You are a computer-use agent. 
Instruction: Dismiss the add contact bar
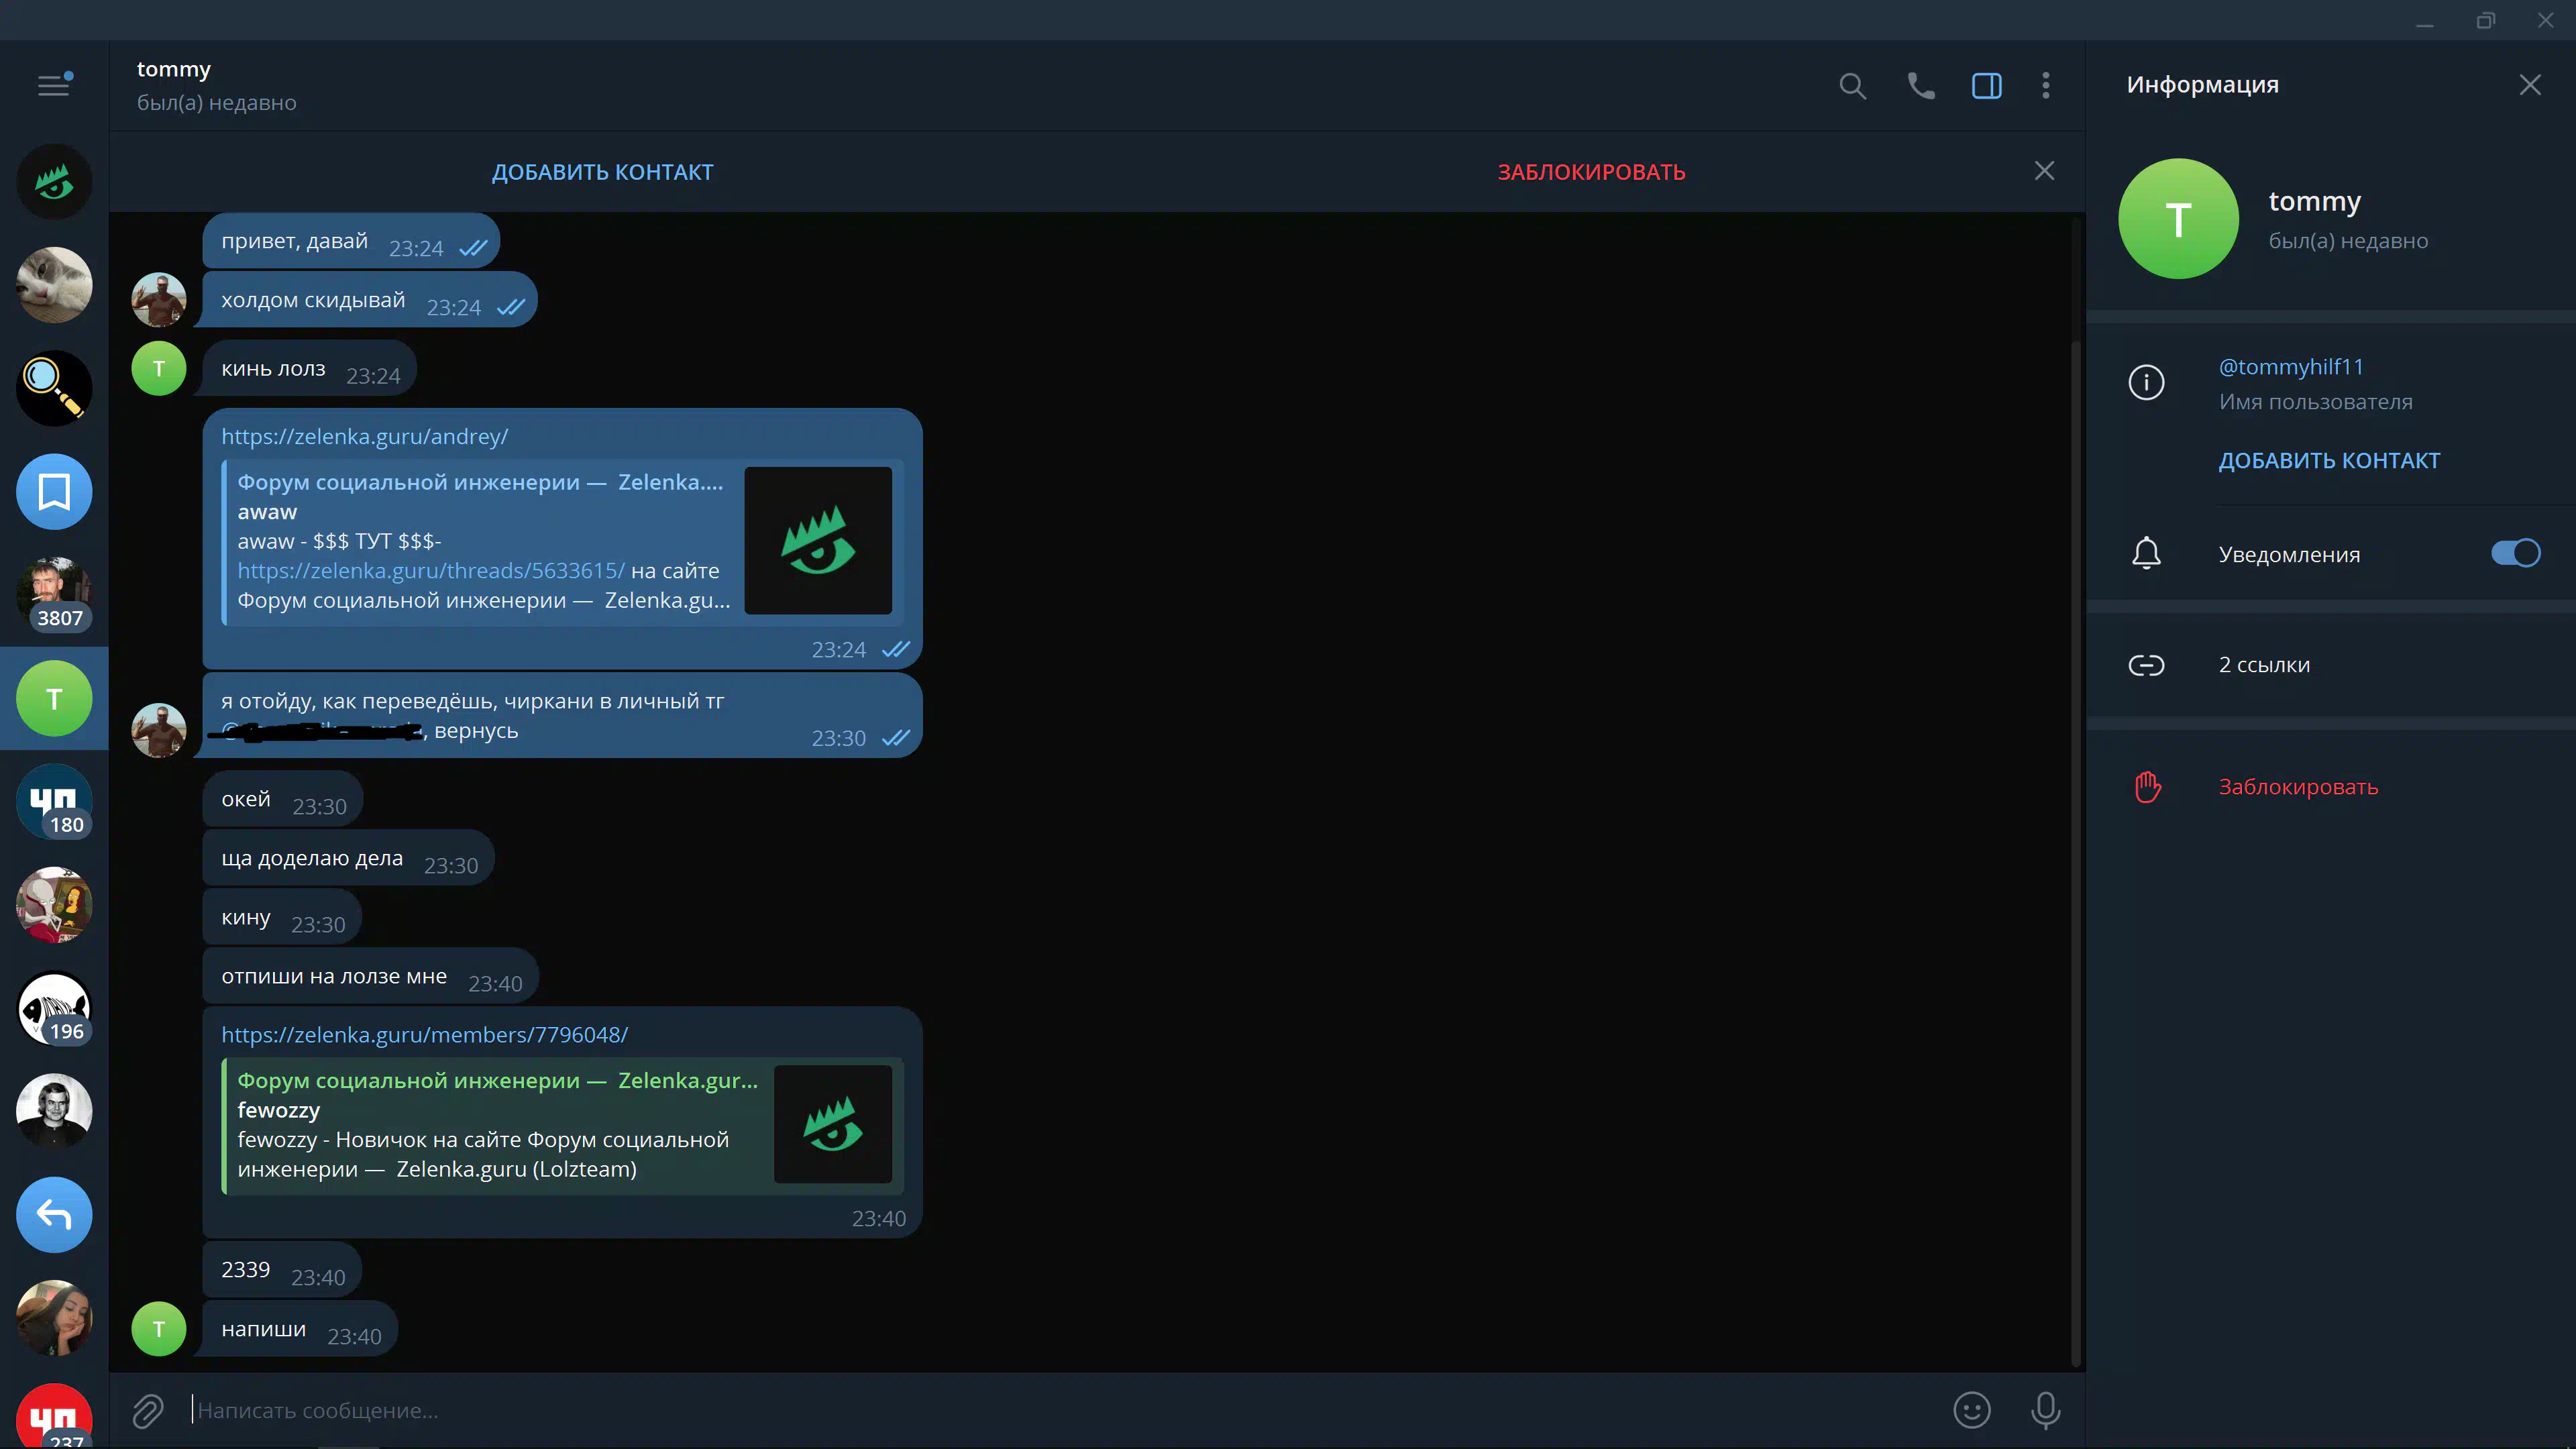click(x=2044, y=171)
